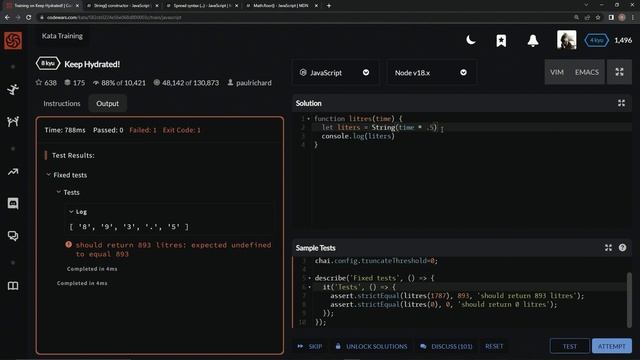Enable VIM keybinding mode

(x=557, y=72)
